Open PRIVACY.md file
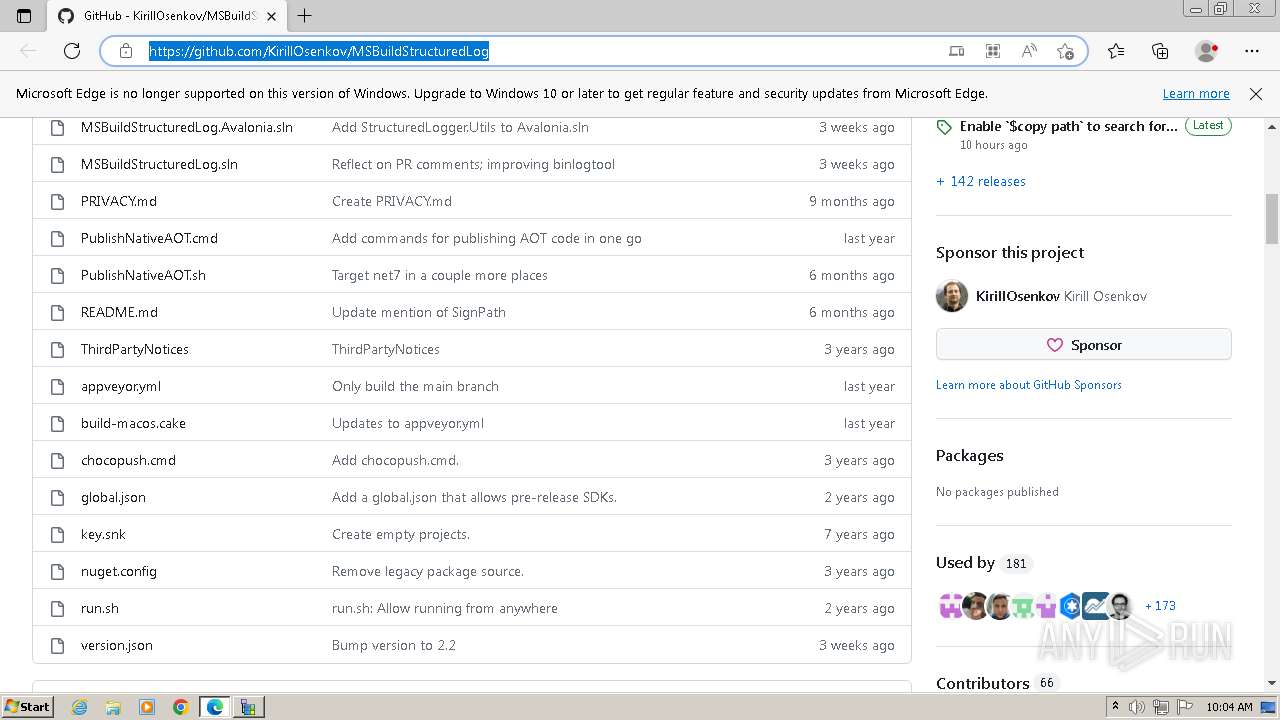Viewport: 1280px width, 720px height. 119,201
